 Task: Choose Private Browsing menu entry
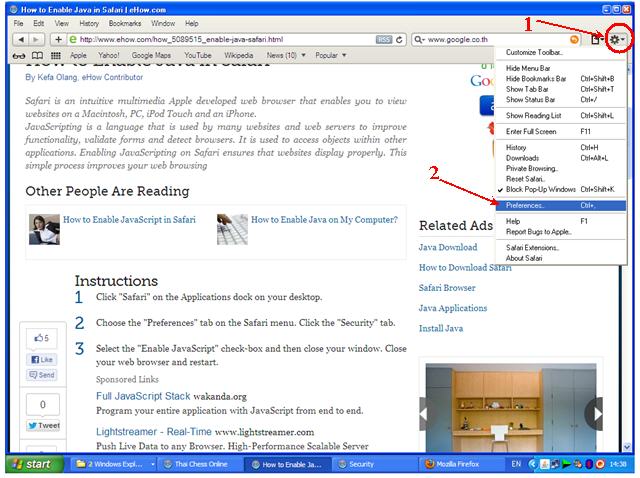(561, 168)
